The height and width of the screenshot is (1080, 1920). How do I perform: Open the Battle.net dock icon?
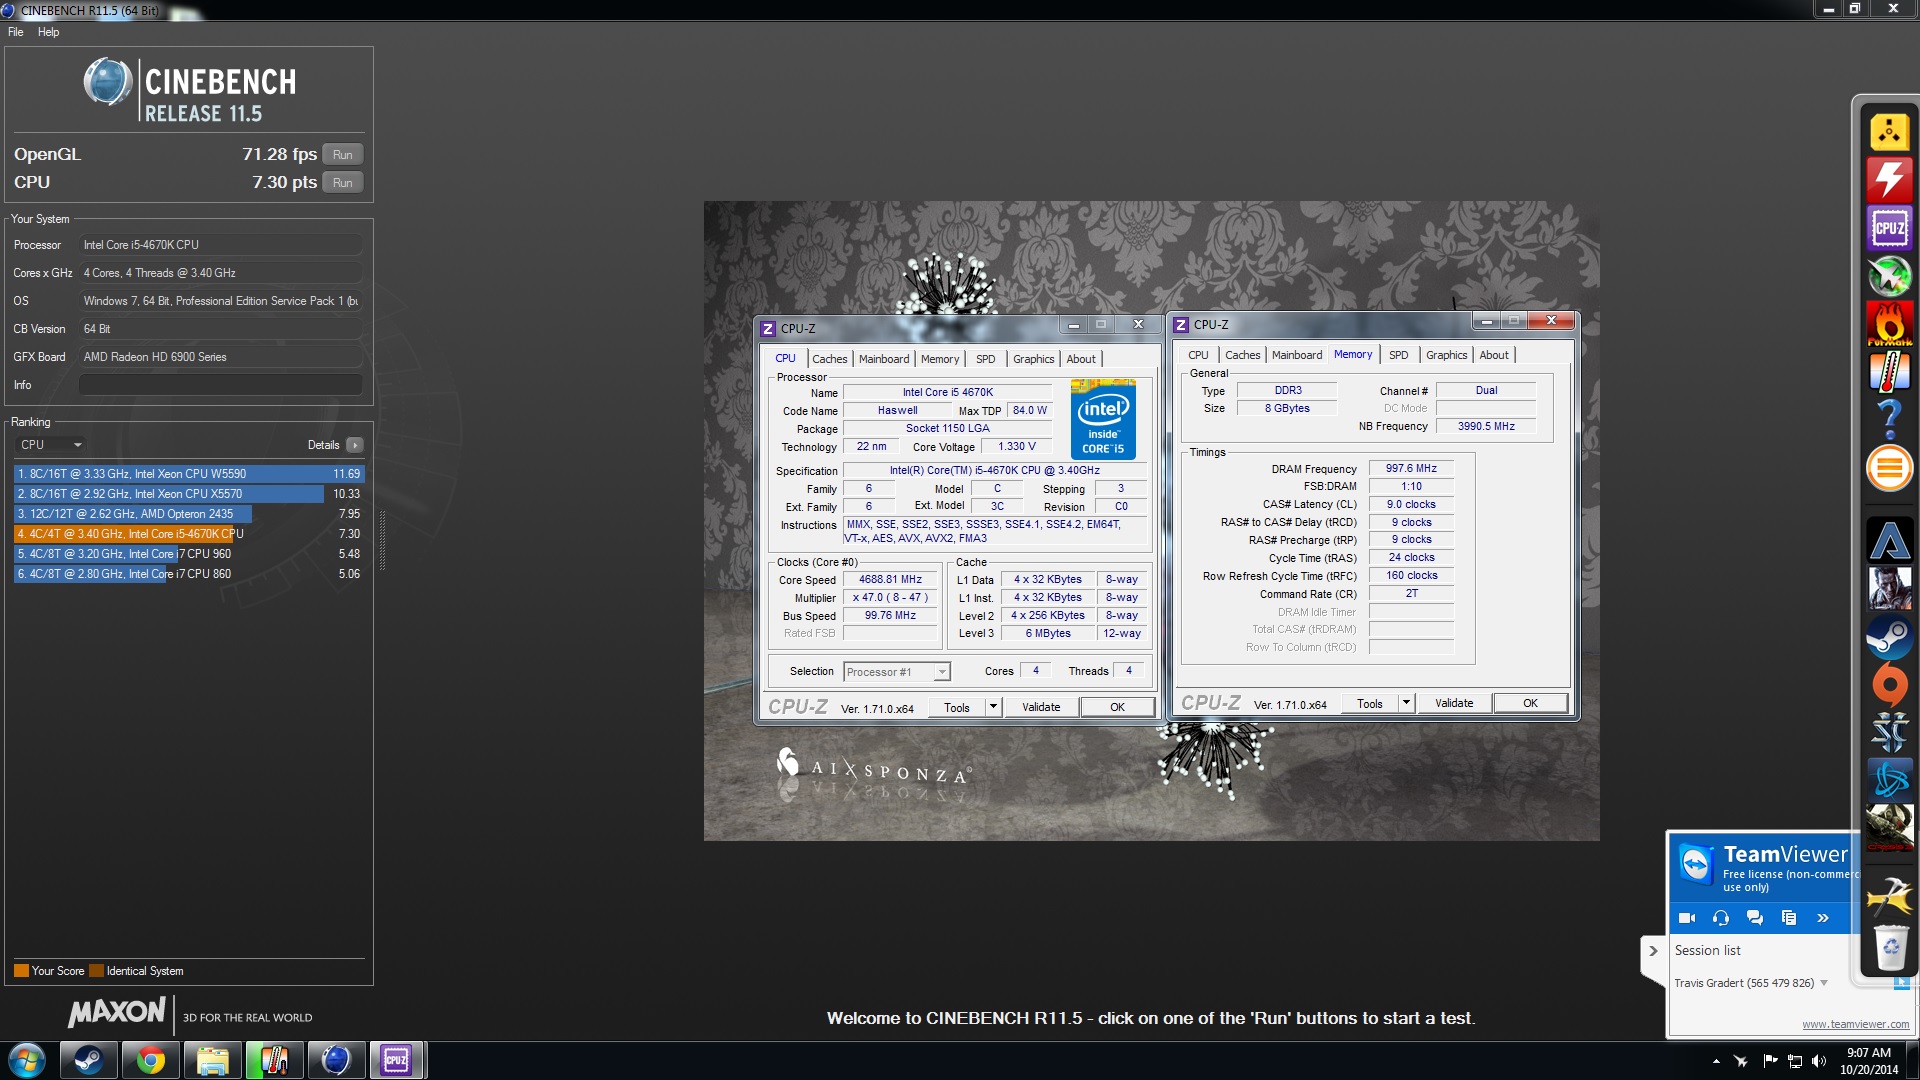coord(1889,781)
